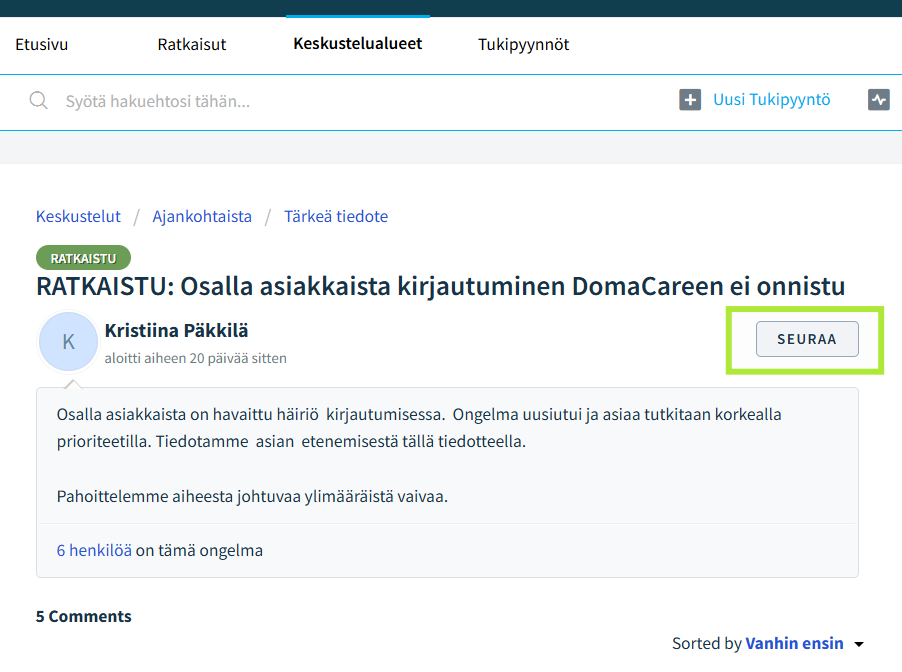The width and height of the screenshot is (902, 672).
Task: Click text aloitti aiheen 20 päivää sitten
Action: [x=196, y=358]
